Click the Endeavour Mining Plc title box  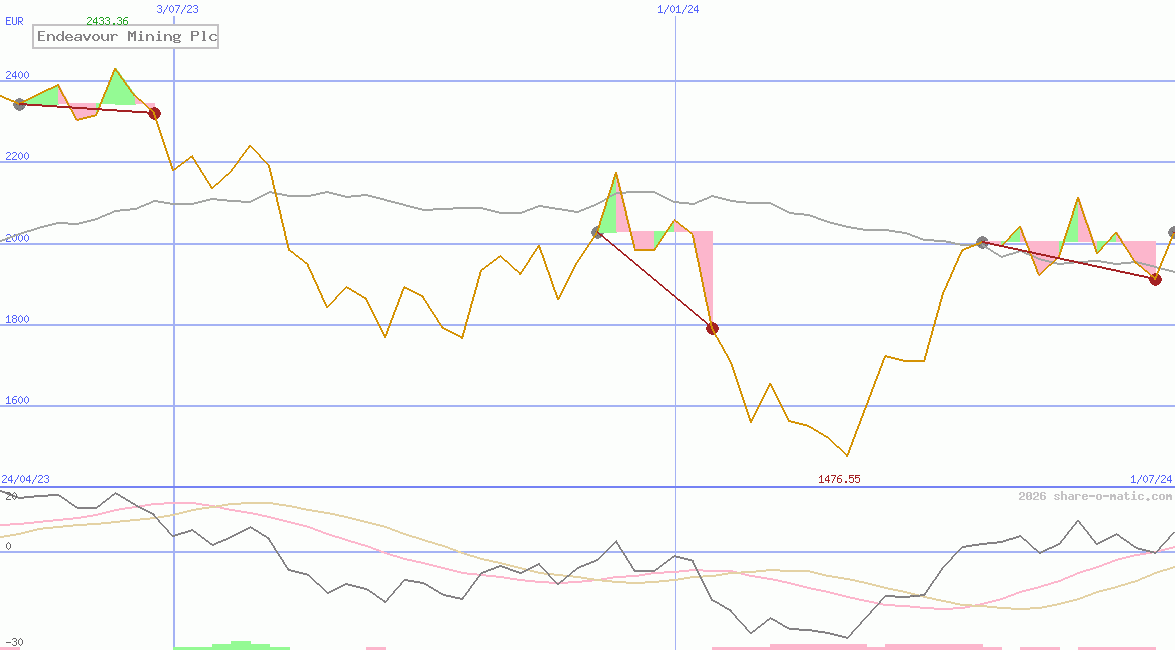(124, 36)
